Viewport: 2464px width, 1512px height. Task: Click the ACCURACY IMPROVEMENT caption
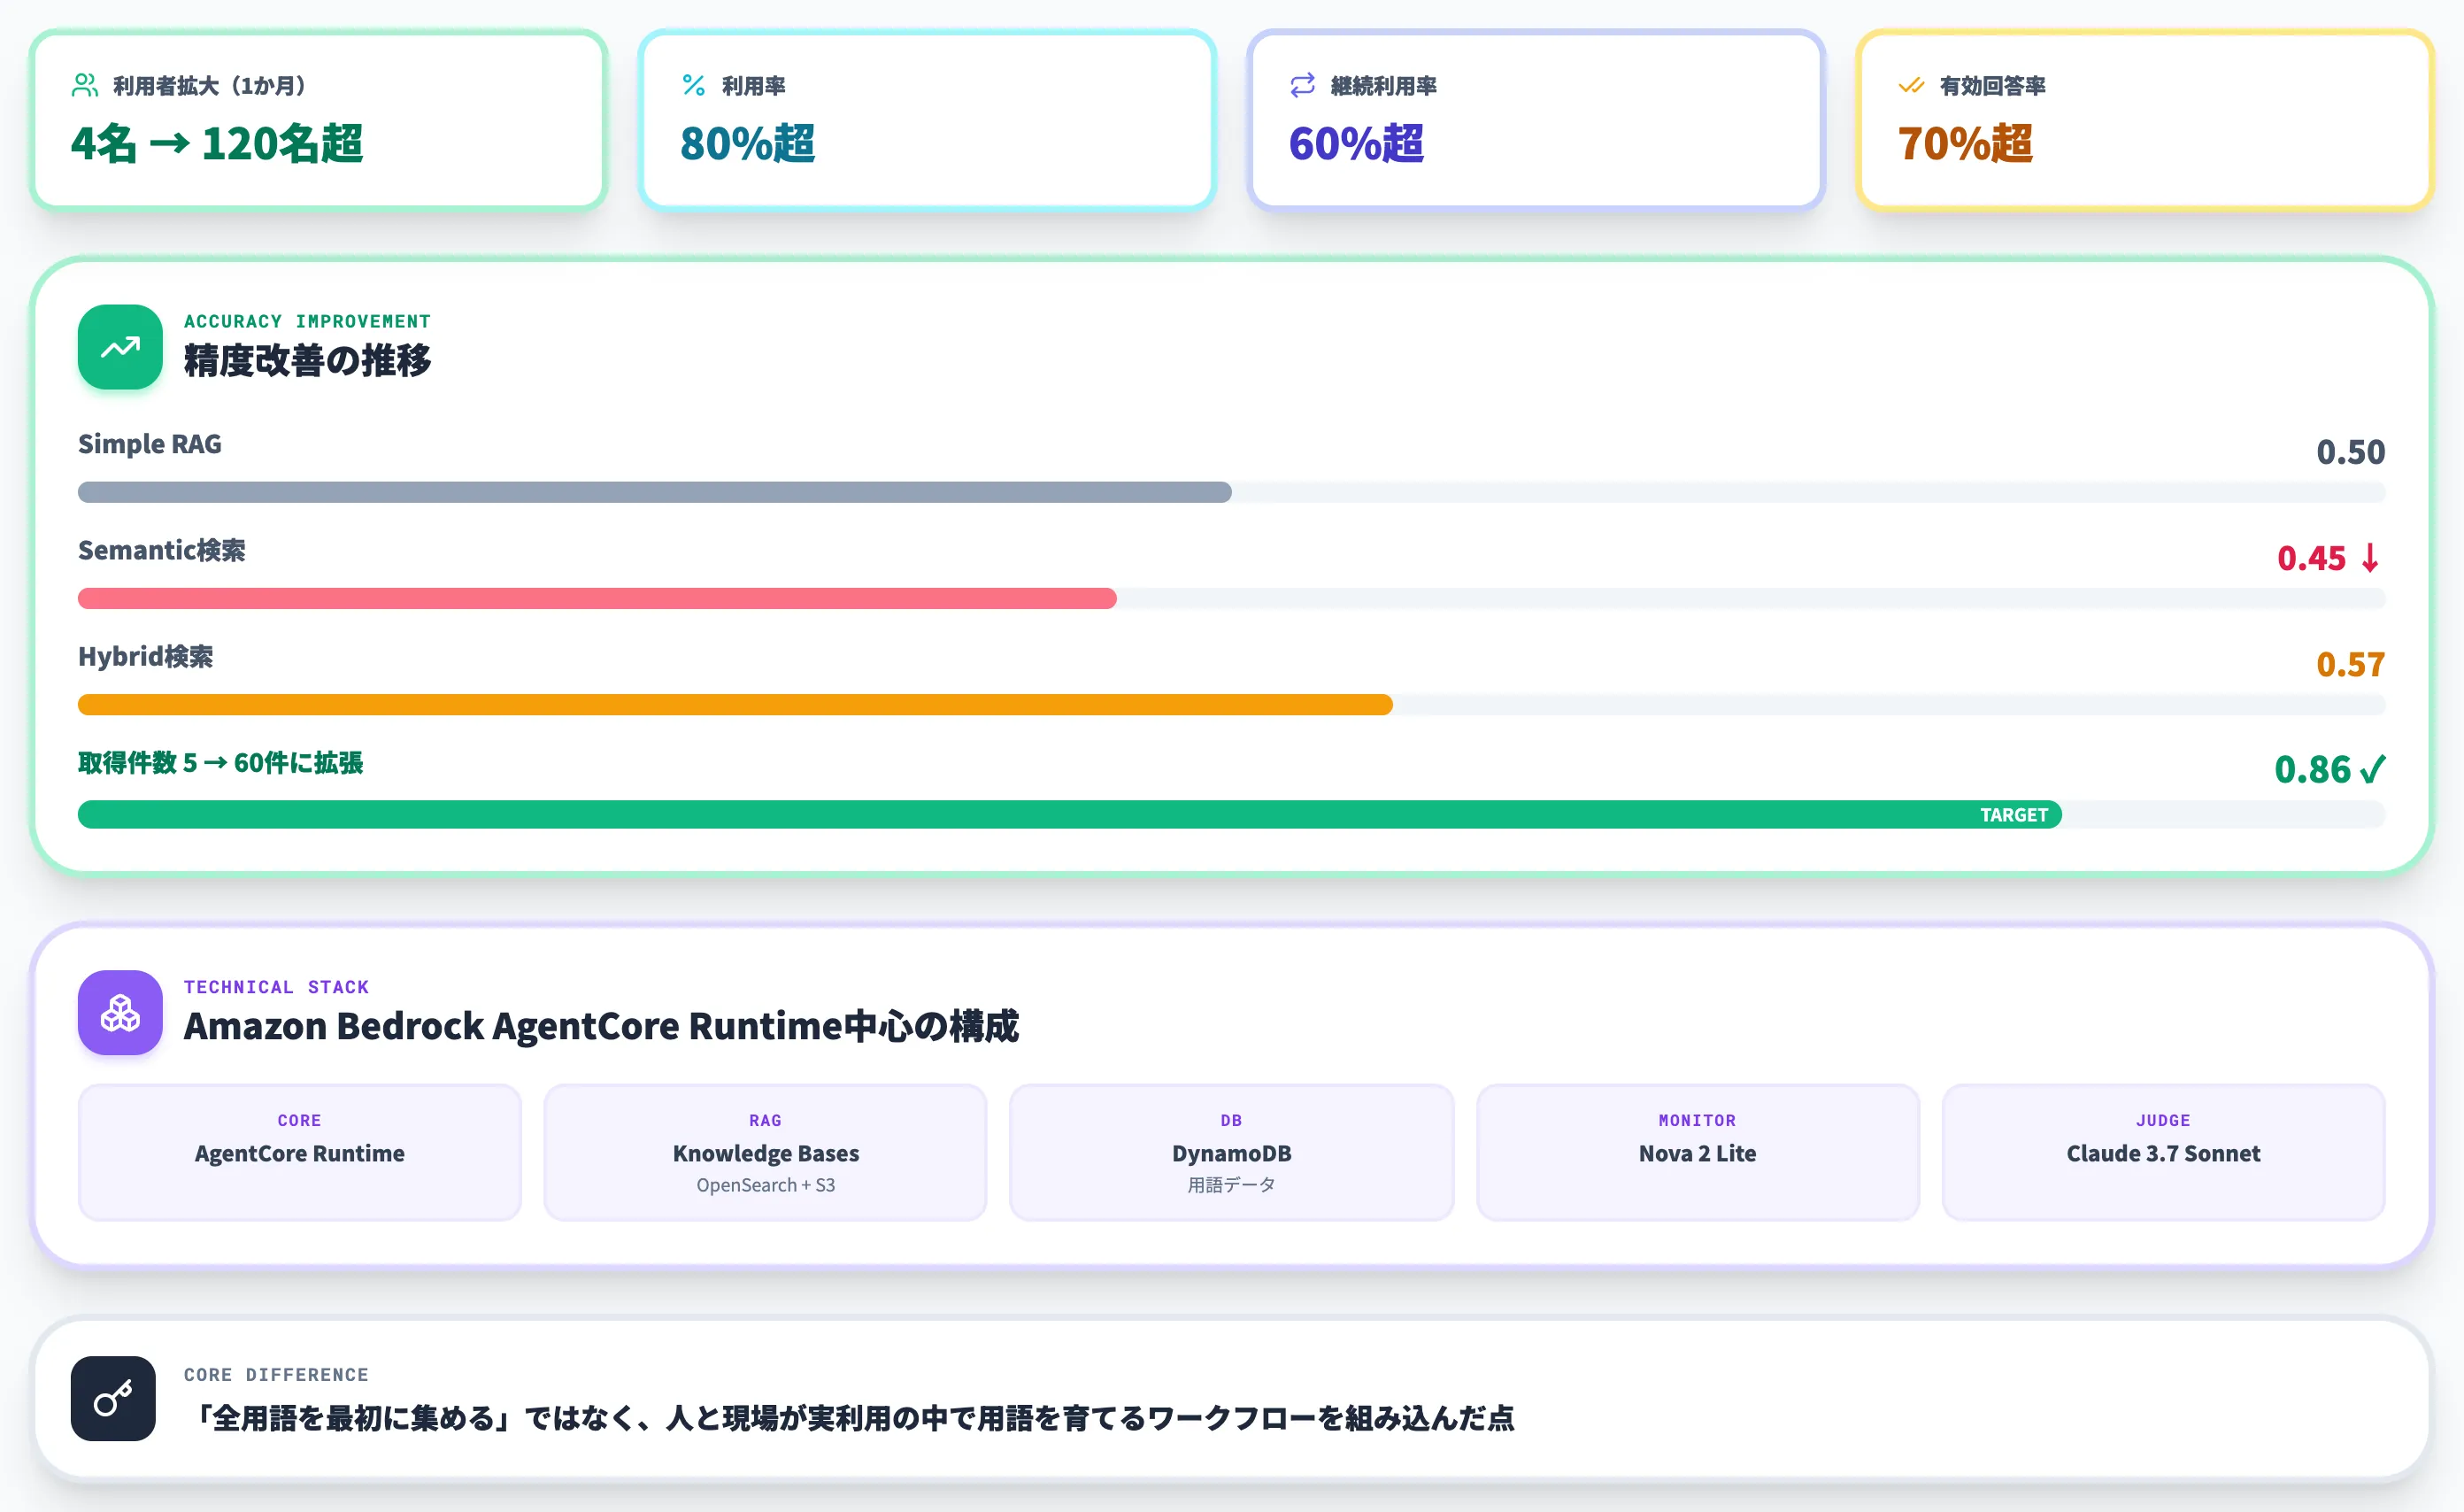pos(307,321)
